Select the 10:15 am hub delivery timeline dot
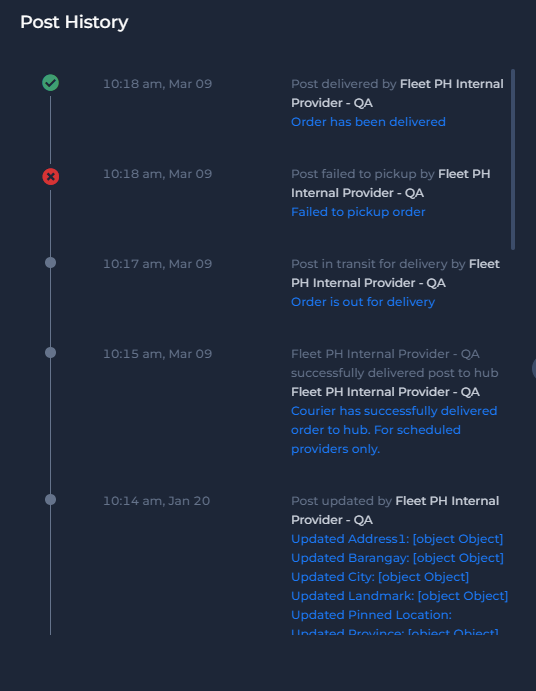The image size is (536, 691). 50,353
